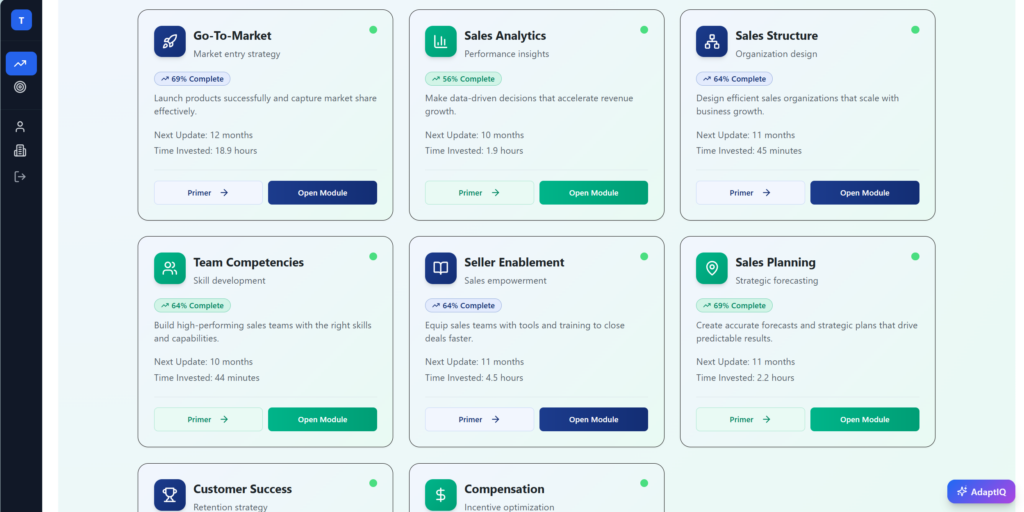Viewport: 1024px width, 512px height.
Task: View the Seller Enablement Primer
Action: 479,419
